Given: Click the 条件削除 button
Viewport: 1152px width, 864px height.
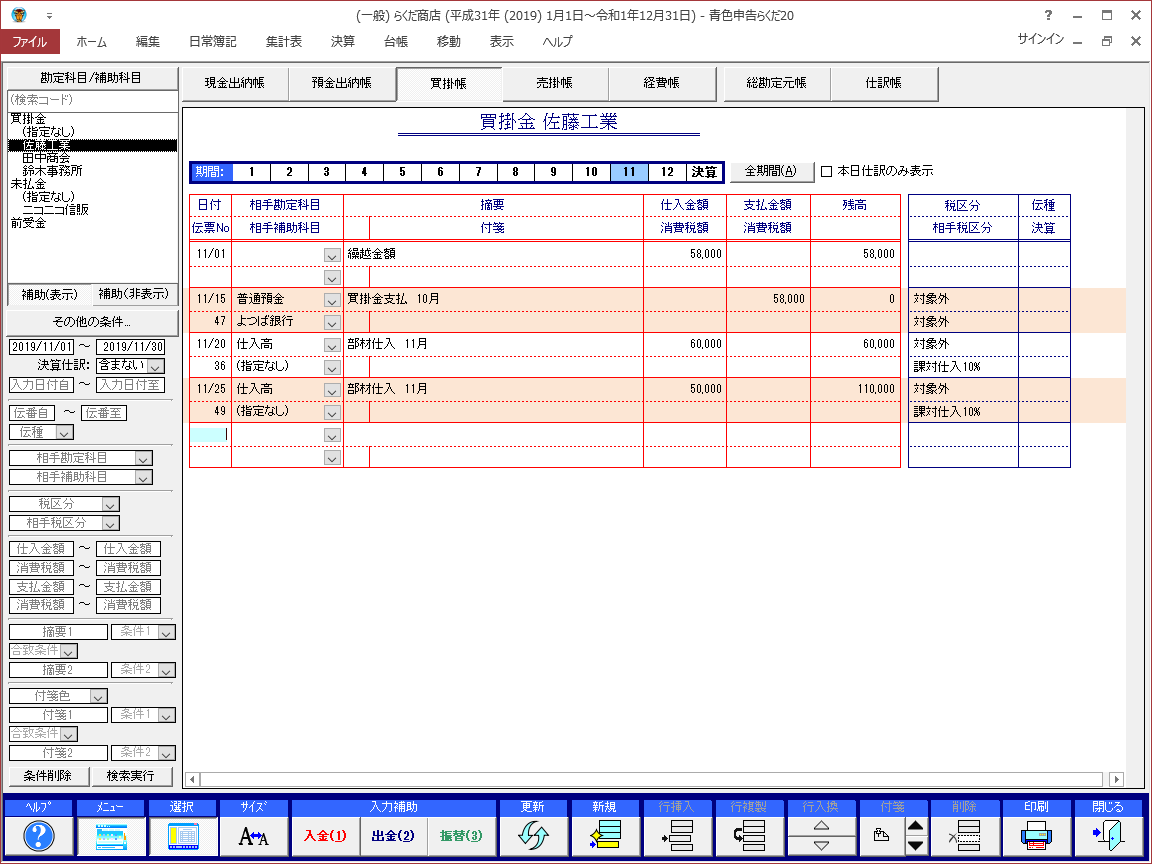Looking at the screenshot, I should click(x=48, y=776).
